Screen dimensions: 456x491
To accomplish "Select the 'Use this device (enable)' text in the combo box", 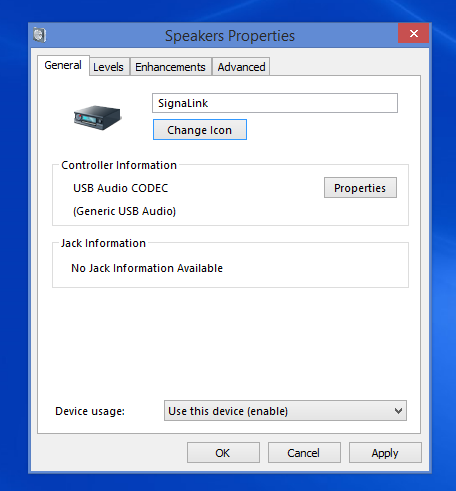I will 228,411.
